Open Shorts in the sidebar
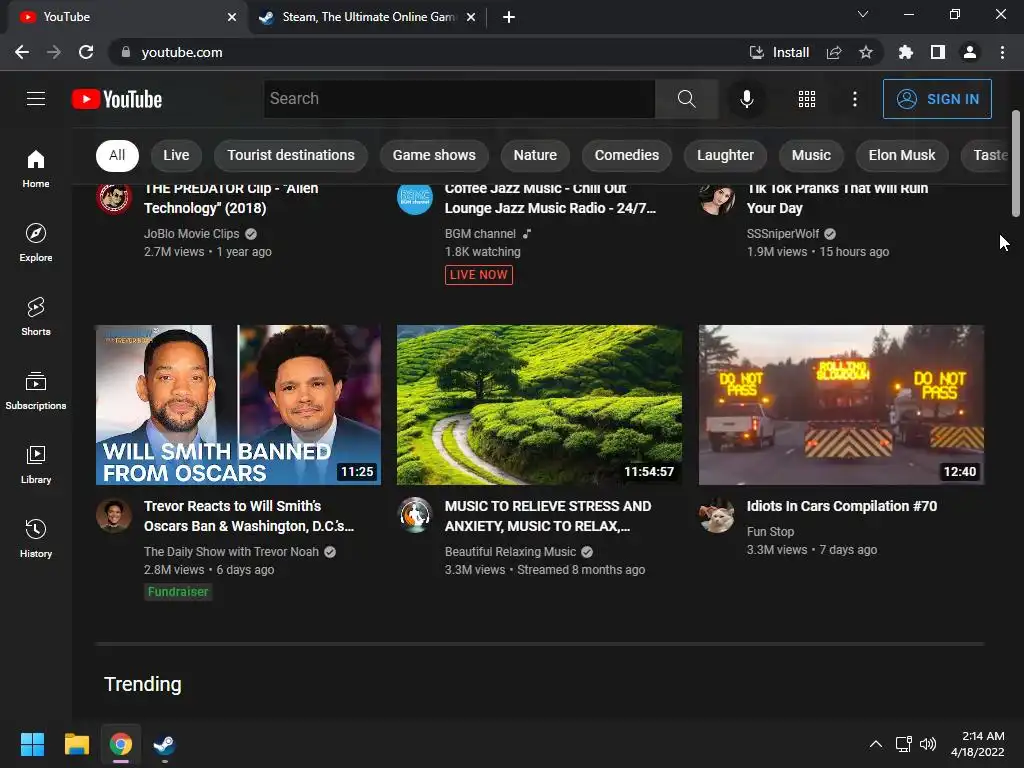1024x768 pixels. click(x=36, y=316)
